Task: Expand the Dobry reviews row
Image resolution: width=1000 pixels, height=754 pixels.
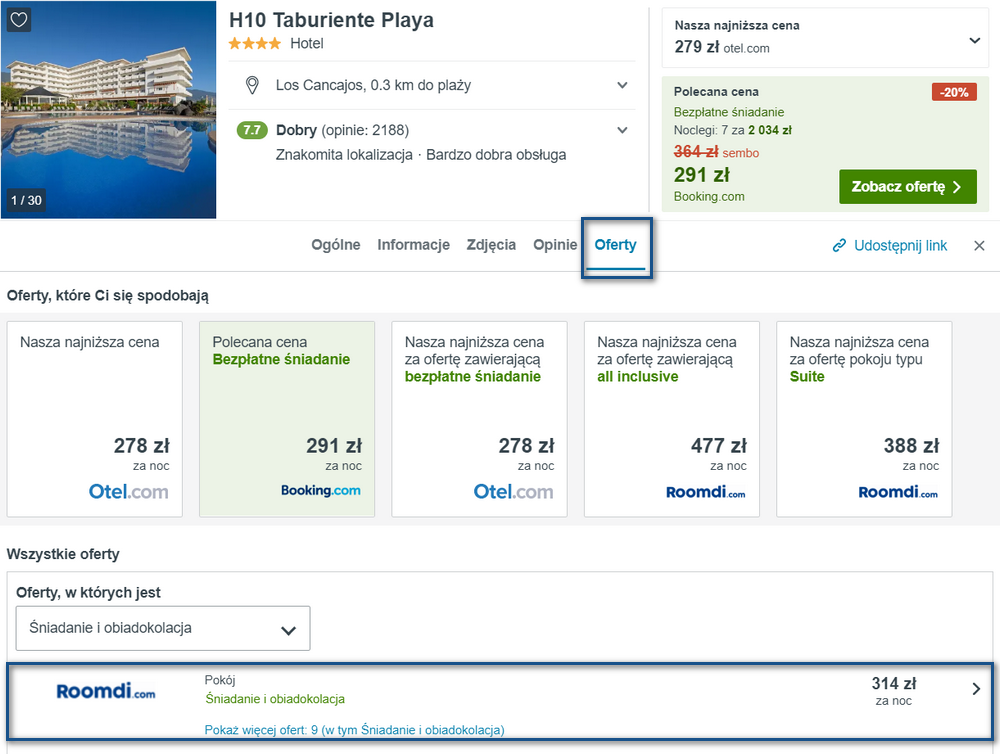Action: (x=622, y=130)
